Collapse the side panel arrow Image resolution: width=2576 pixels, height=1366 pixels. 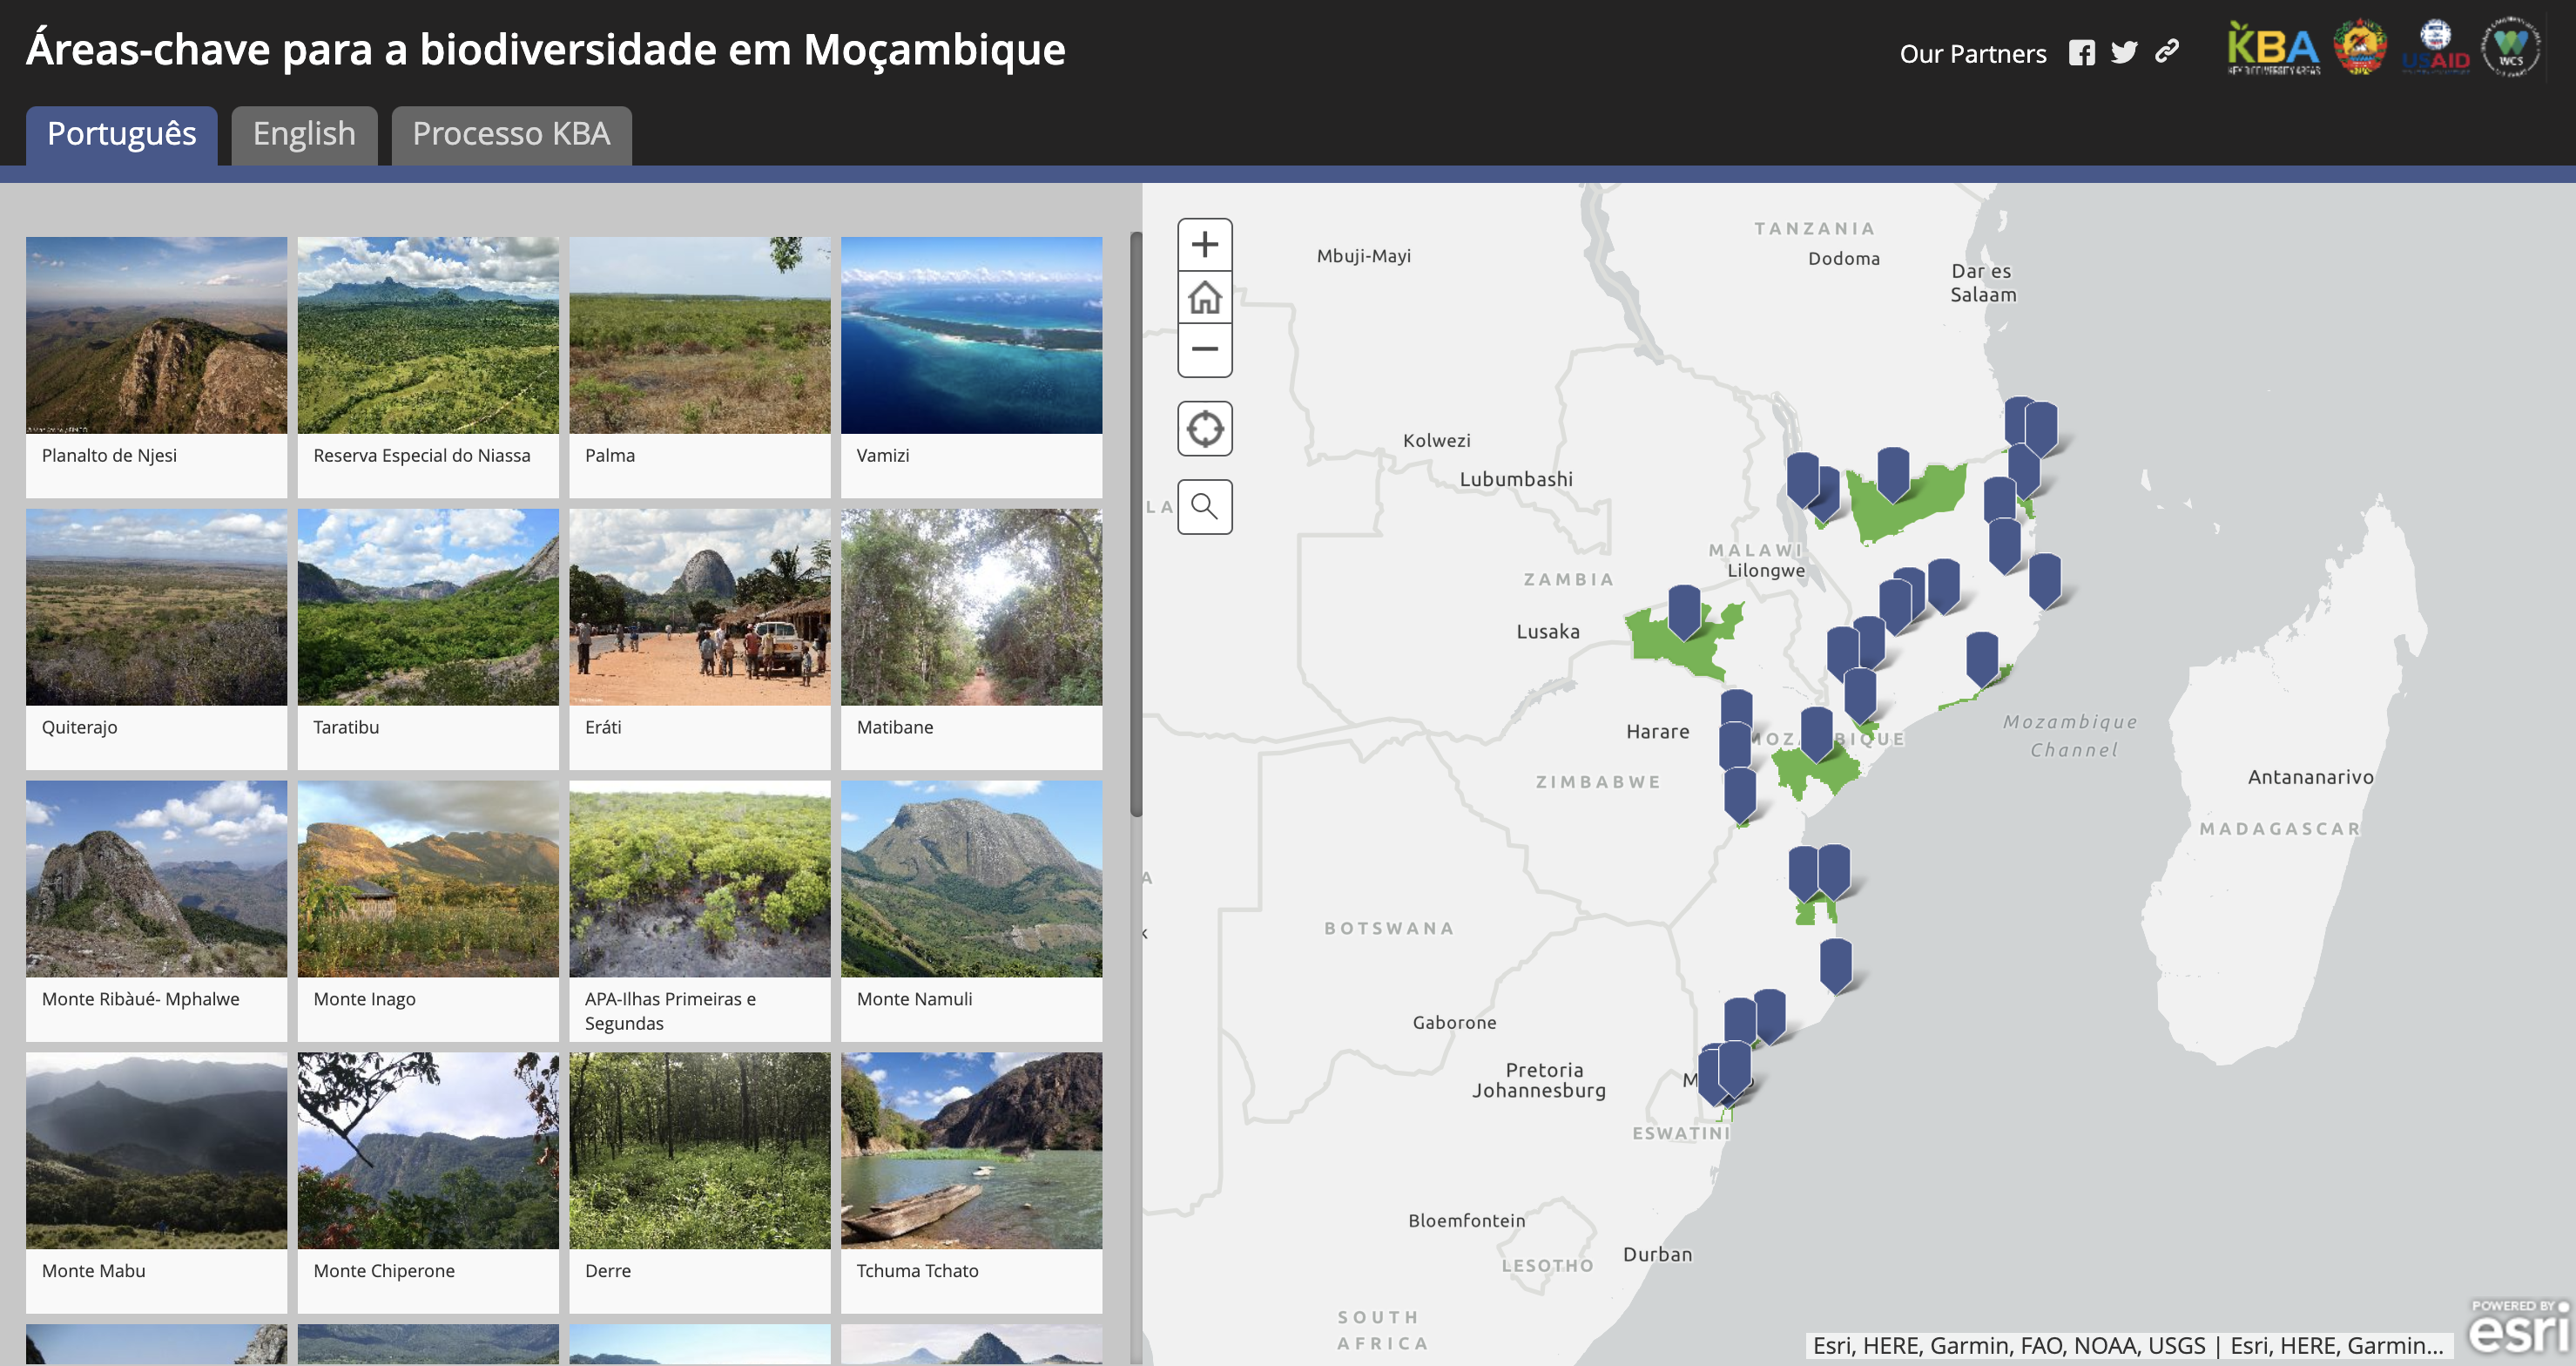click(x=1145, y=933)
